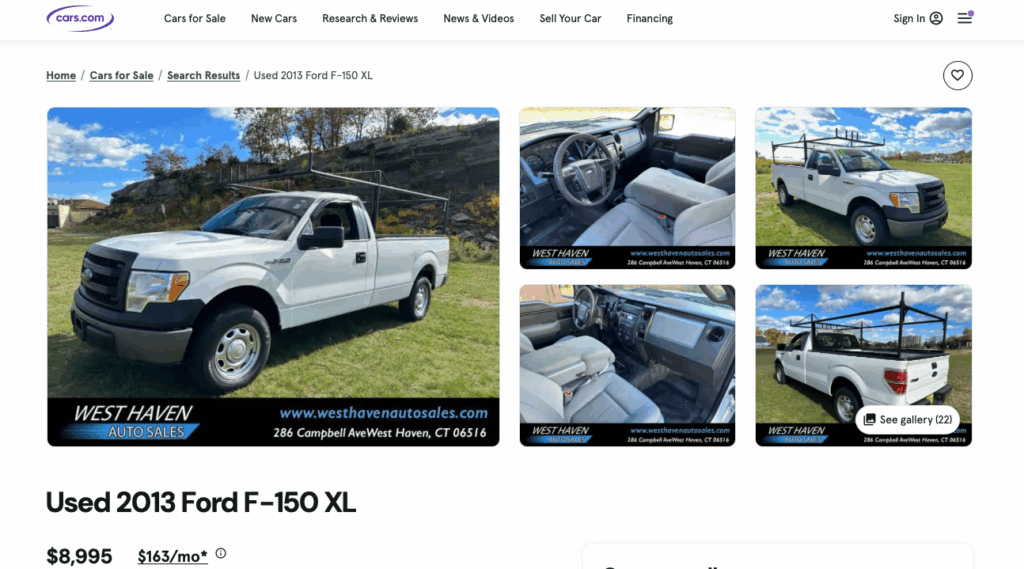Click the Home breadcrumb link
The height and width of the screenshot is (569, 1024).
pyautogui.click(x=61, y=75)
